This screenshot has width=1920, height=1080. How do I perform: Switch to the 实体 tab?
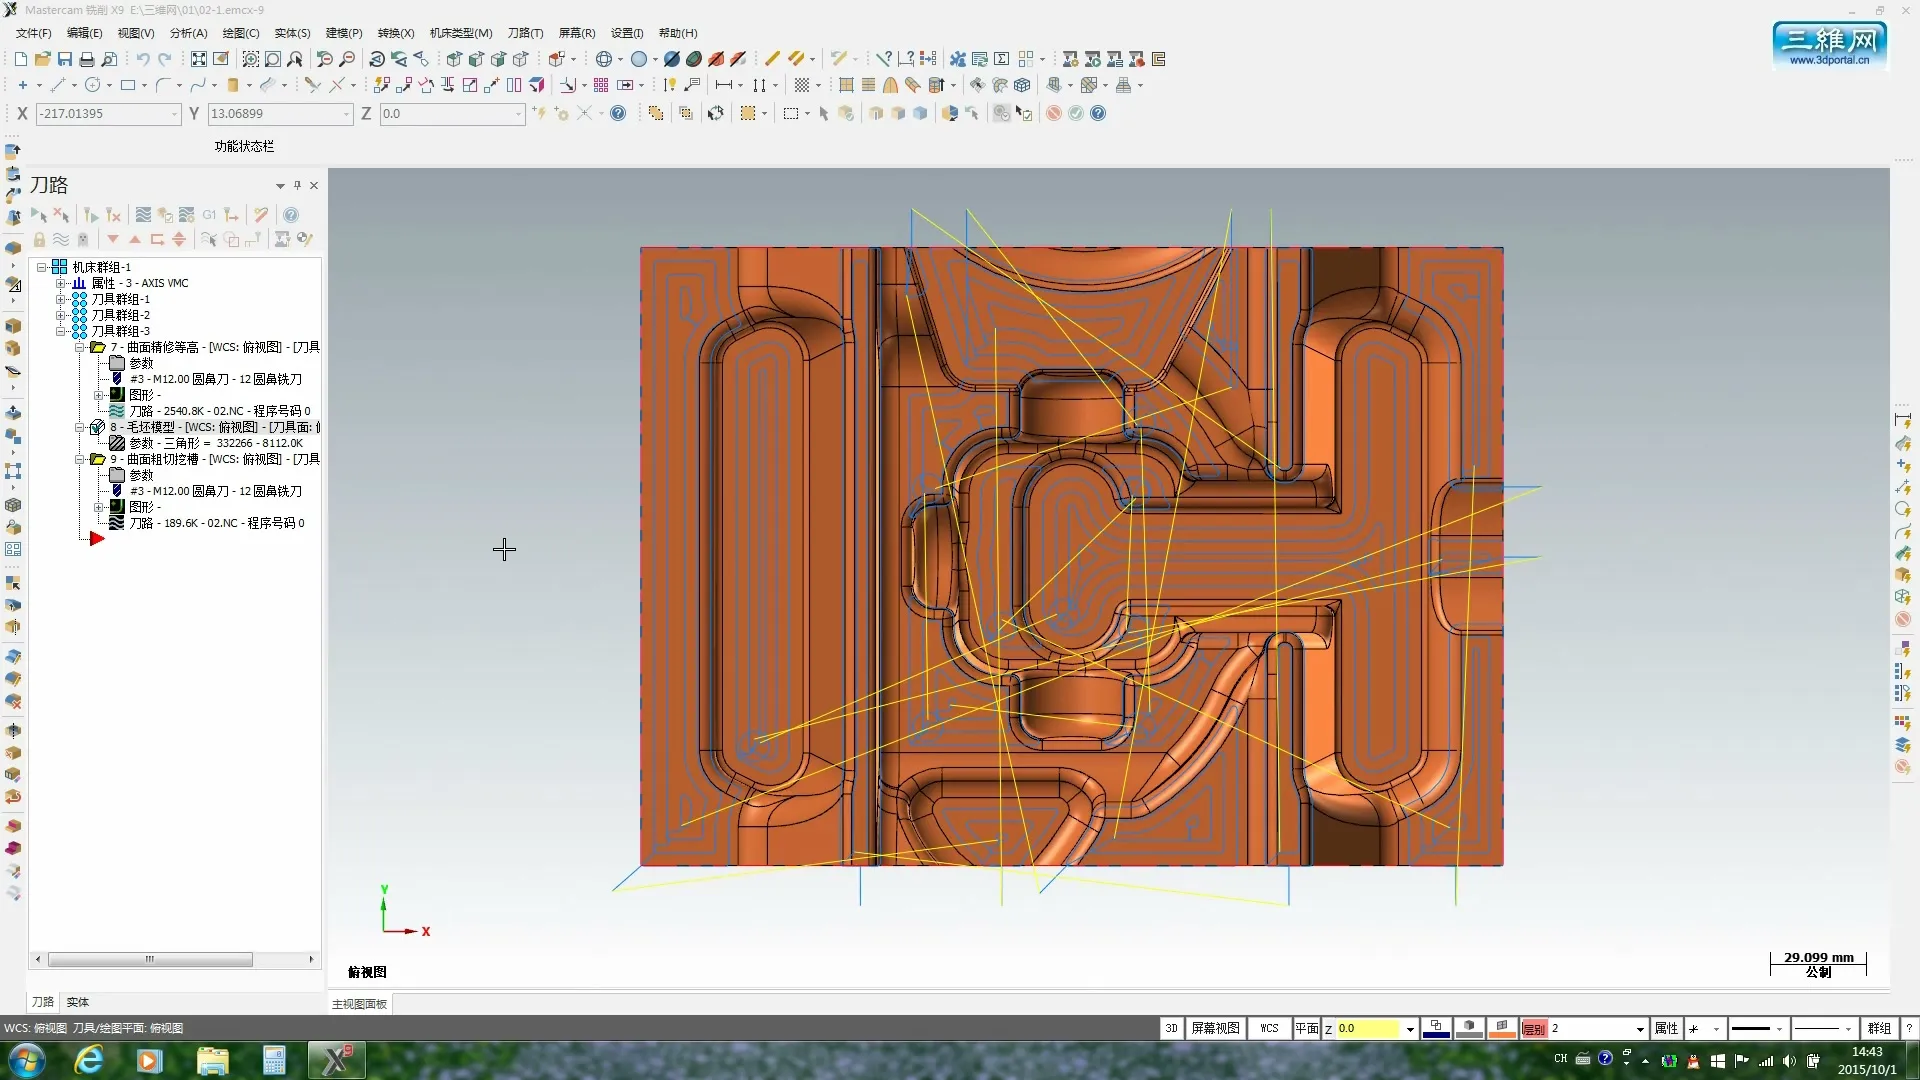tap(78, 1002)
